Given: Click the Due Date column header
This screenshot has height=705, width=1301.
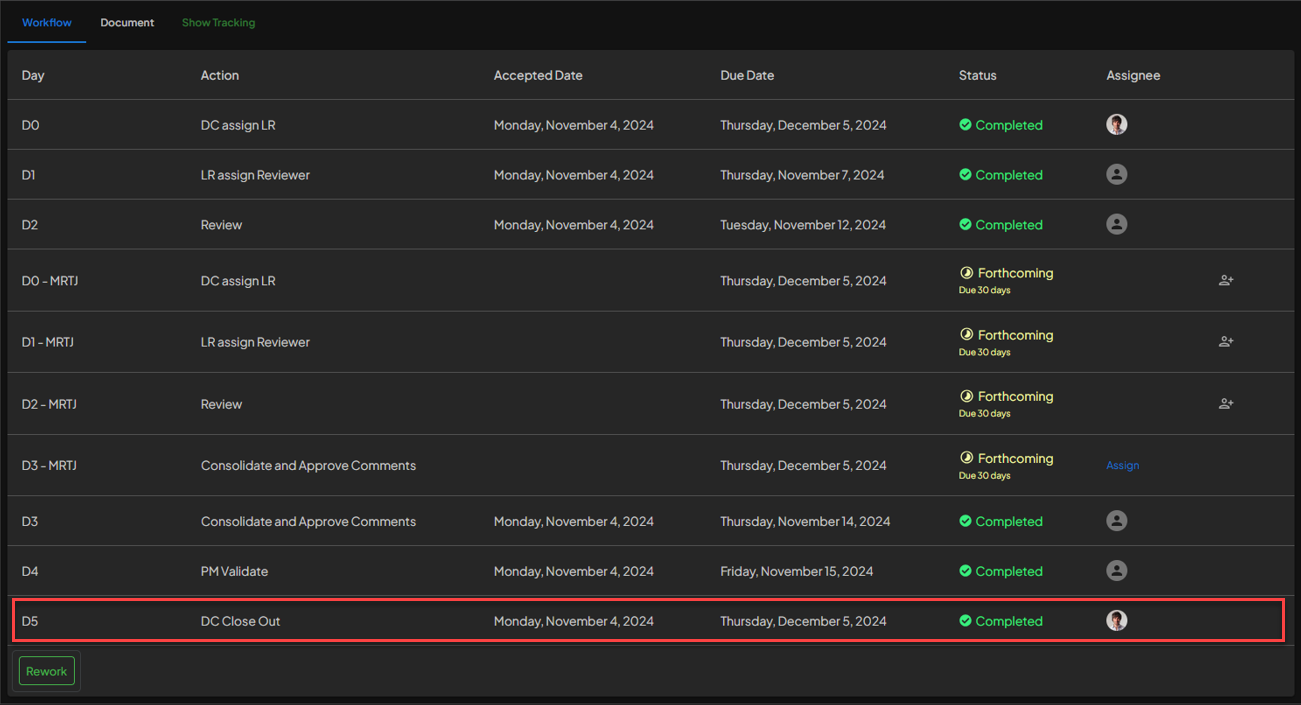Looking at the screenshot, I should (747, 75).
